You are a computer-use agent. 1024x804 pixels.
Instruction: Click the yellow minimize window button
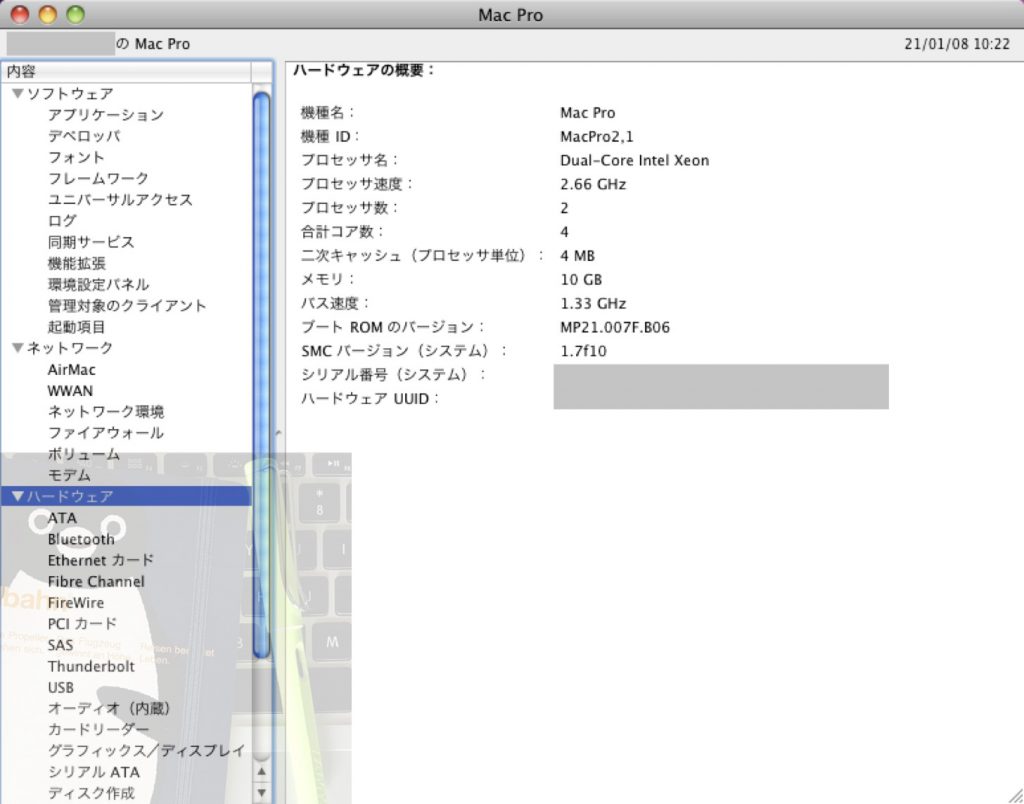48,14
